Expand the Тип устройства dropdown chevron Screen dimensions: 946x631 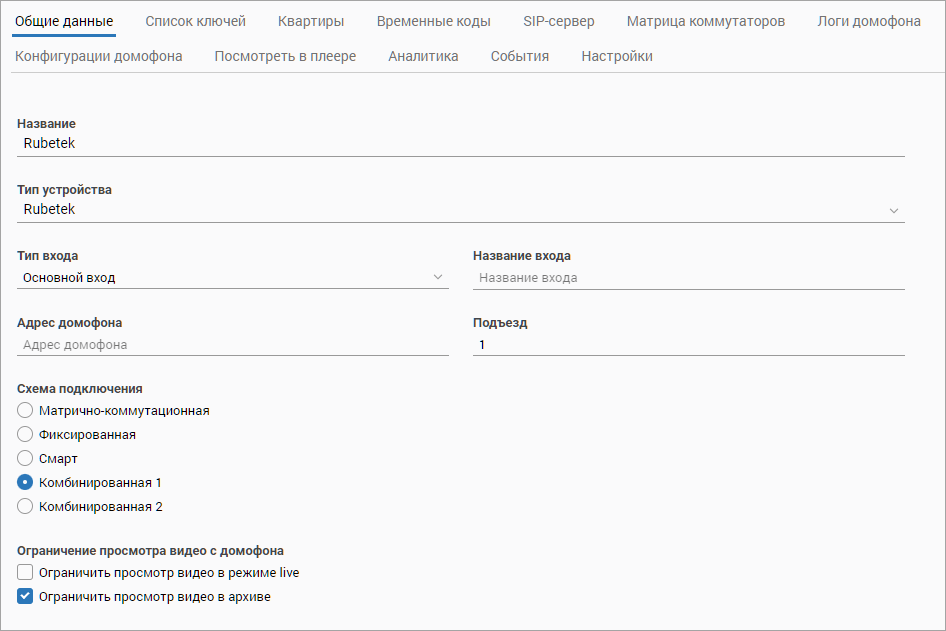(x=893, y=210)
